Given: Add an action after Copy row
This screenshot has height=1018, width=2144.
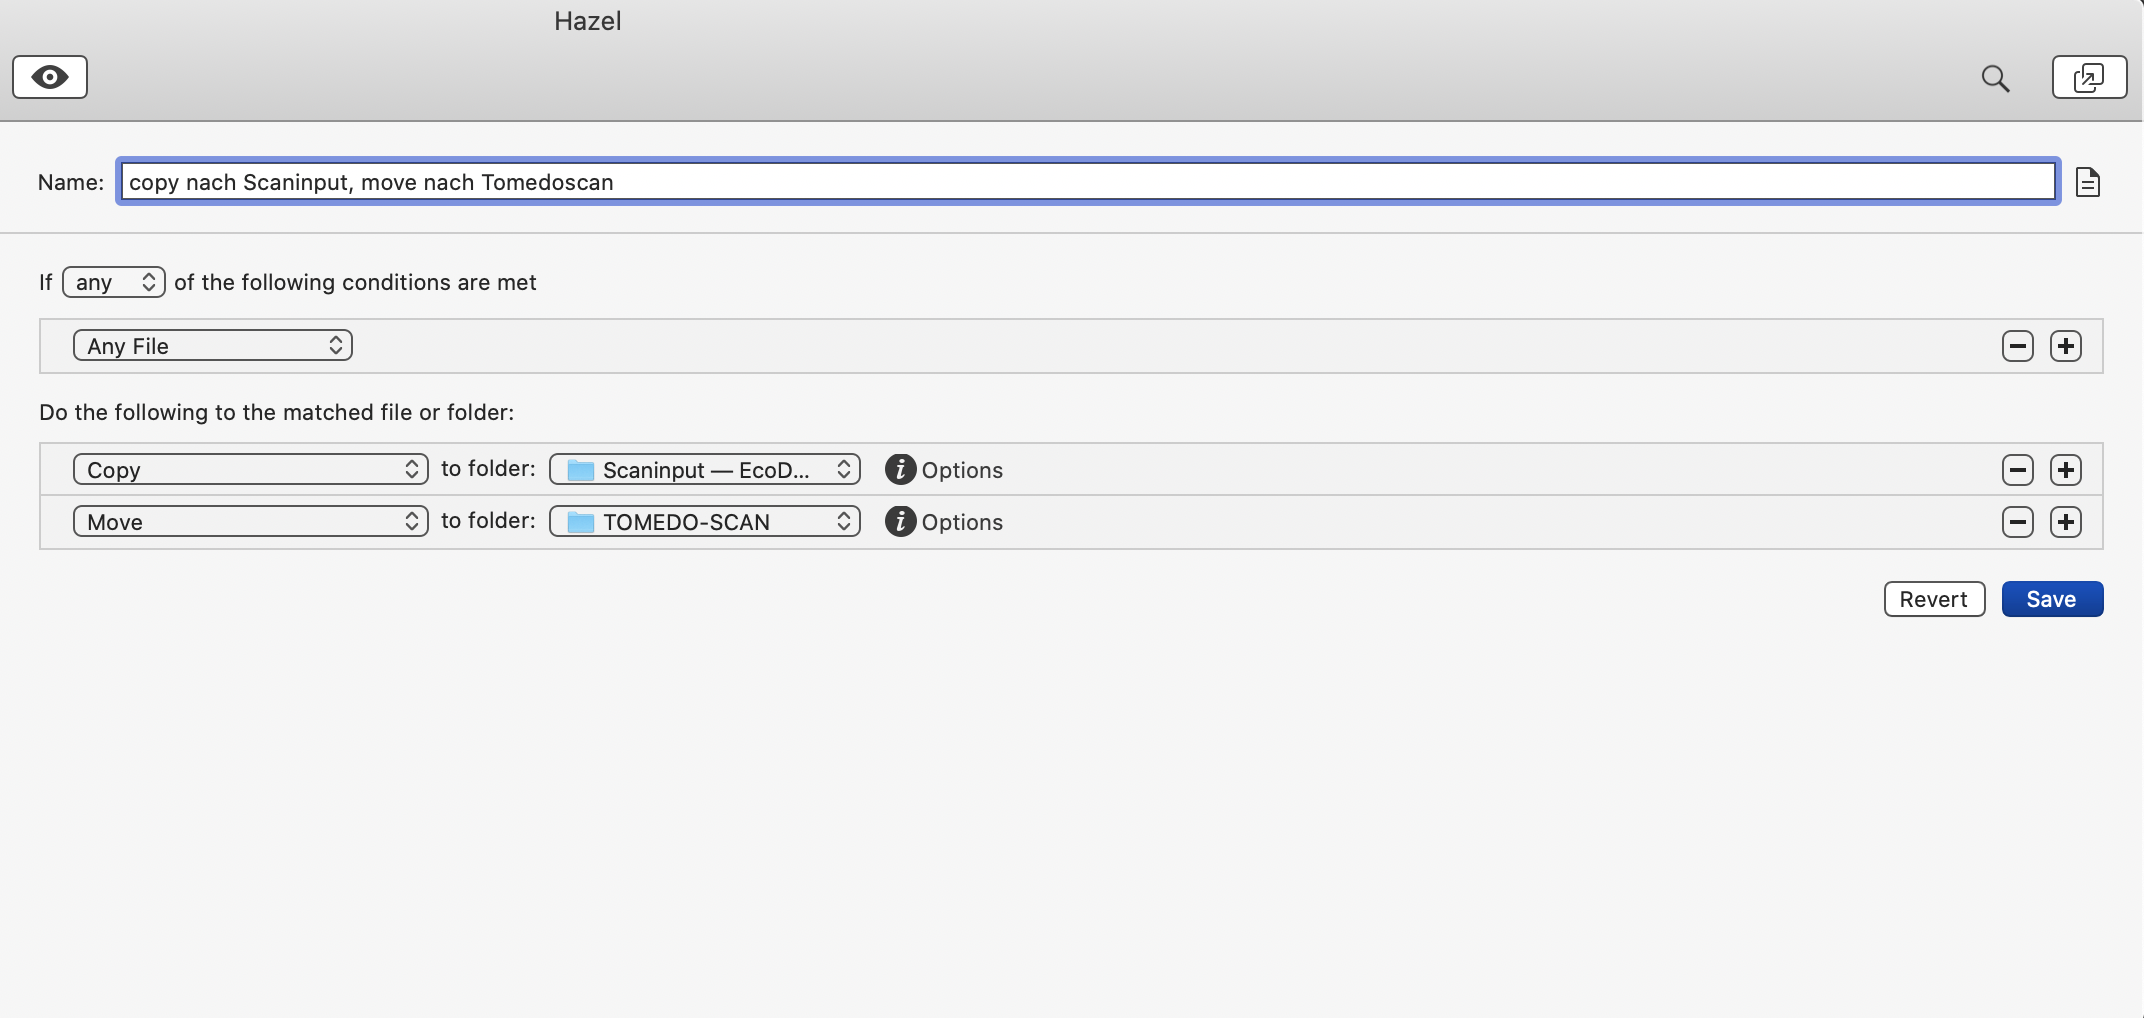Looking at the screenshot, I should (2066, 470).
